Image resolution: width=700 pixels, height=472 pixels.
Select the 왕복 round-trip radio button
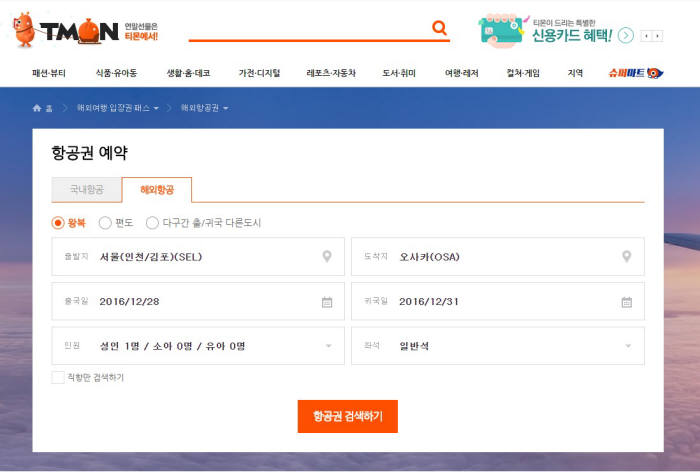point(58,222)
